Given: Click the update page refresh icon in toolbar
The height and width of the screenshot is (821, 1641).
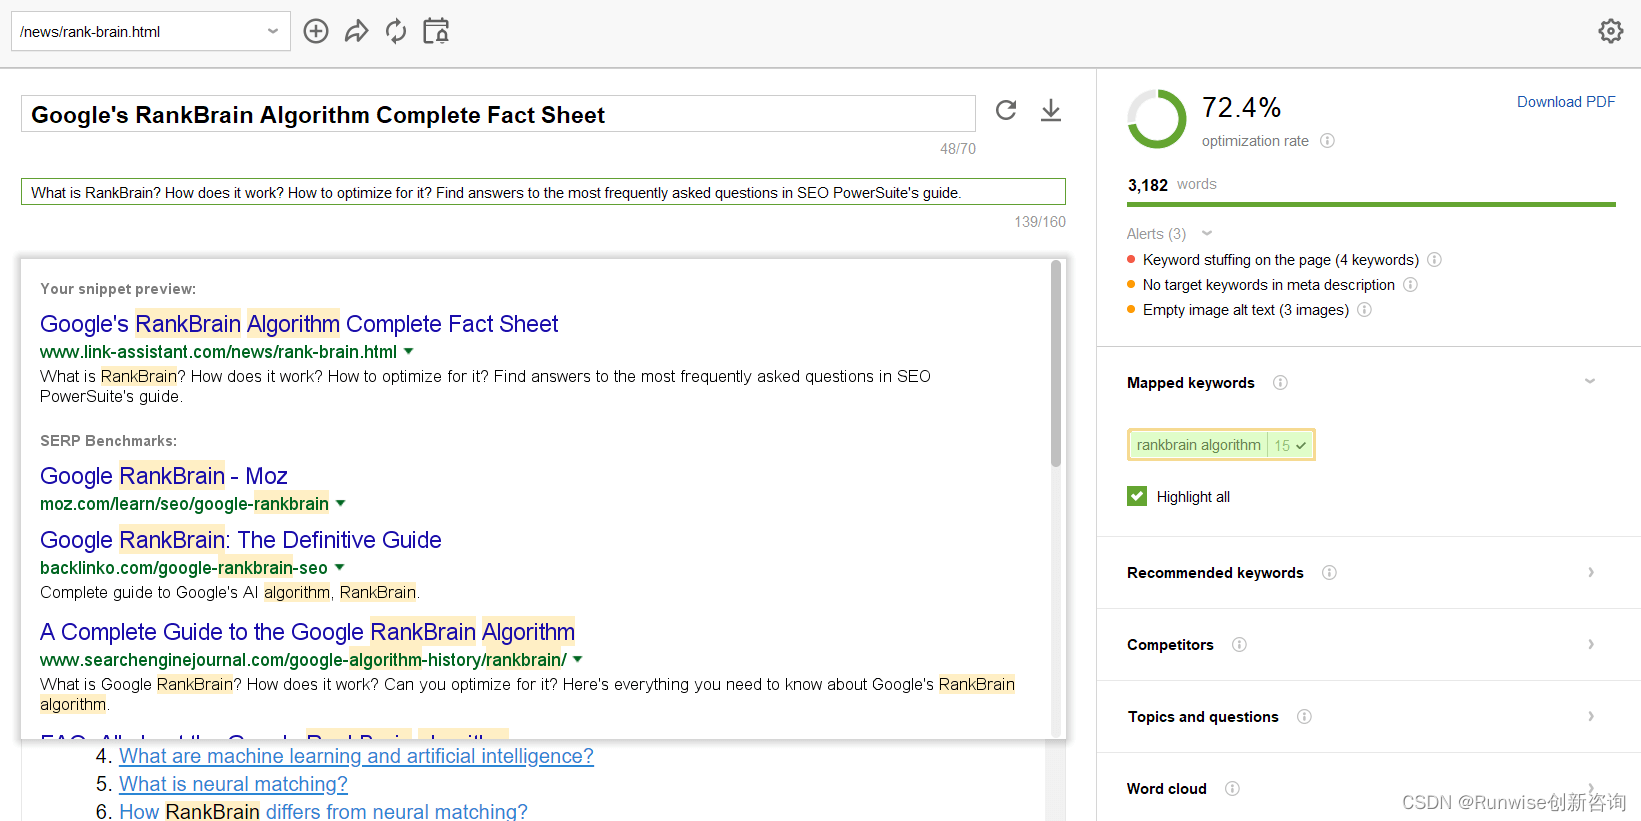Looking at the screenshot, I should 396,31.
